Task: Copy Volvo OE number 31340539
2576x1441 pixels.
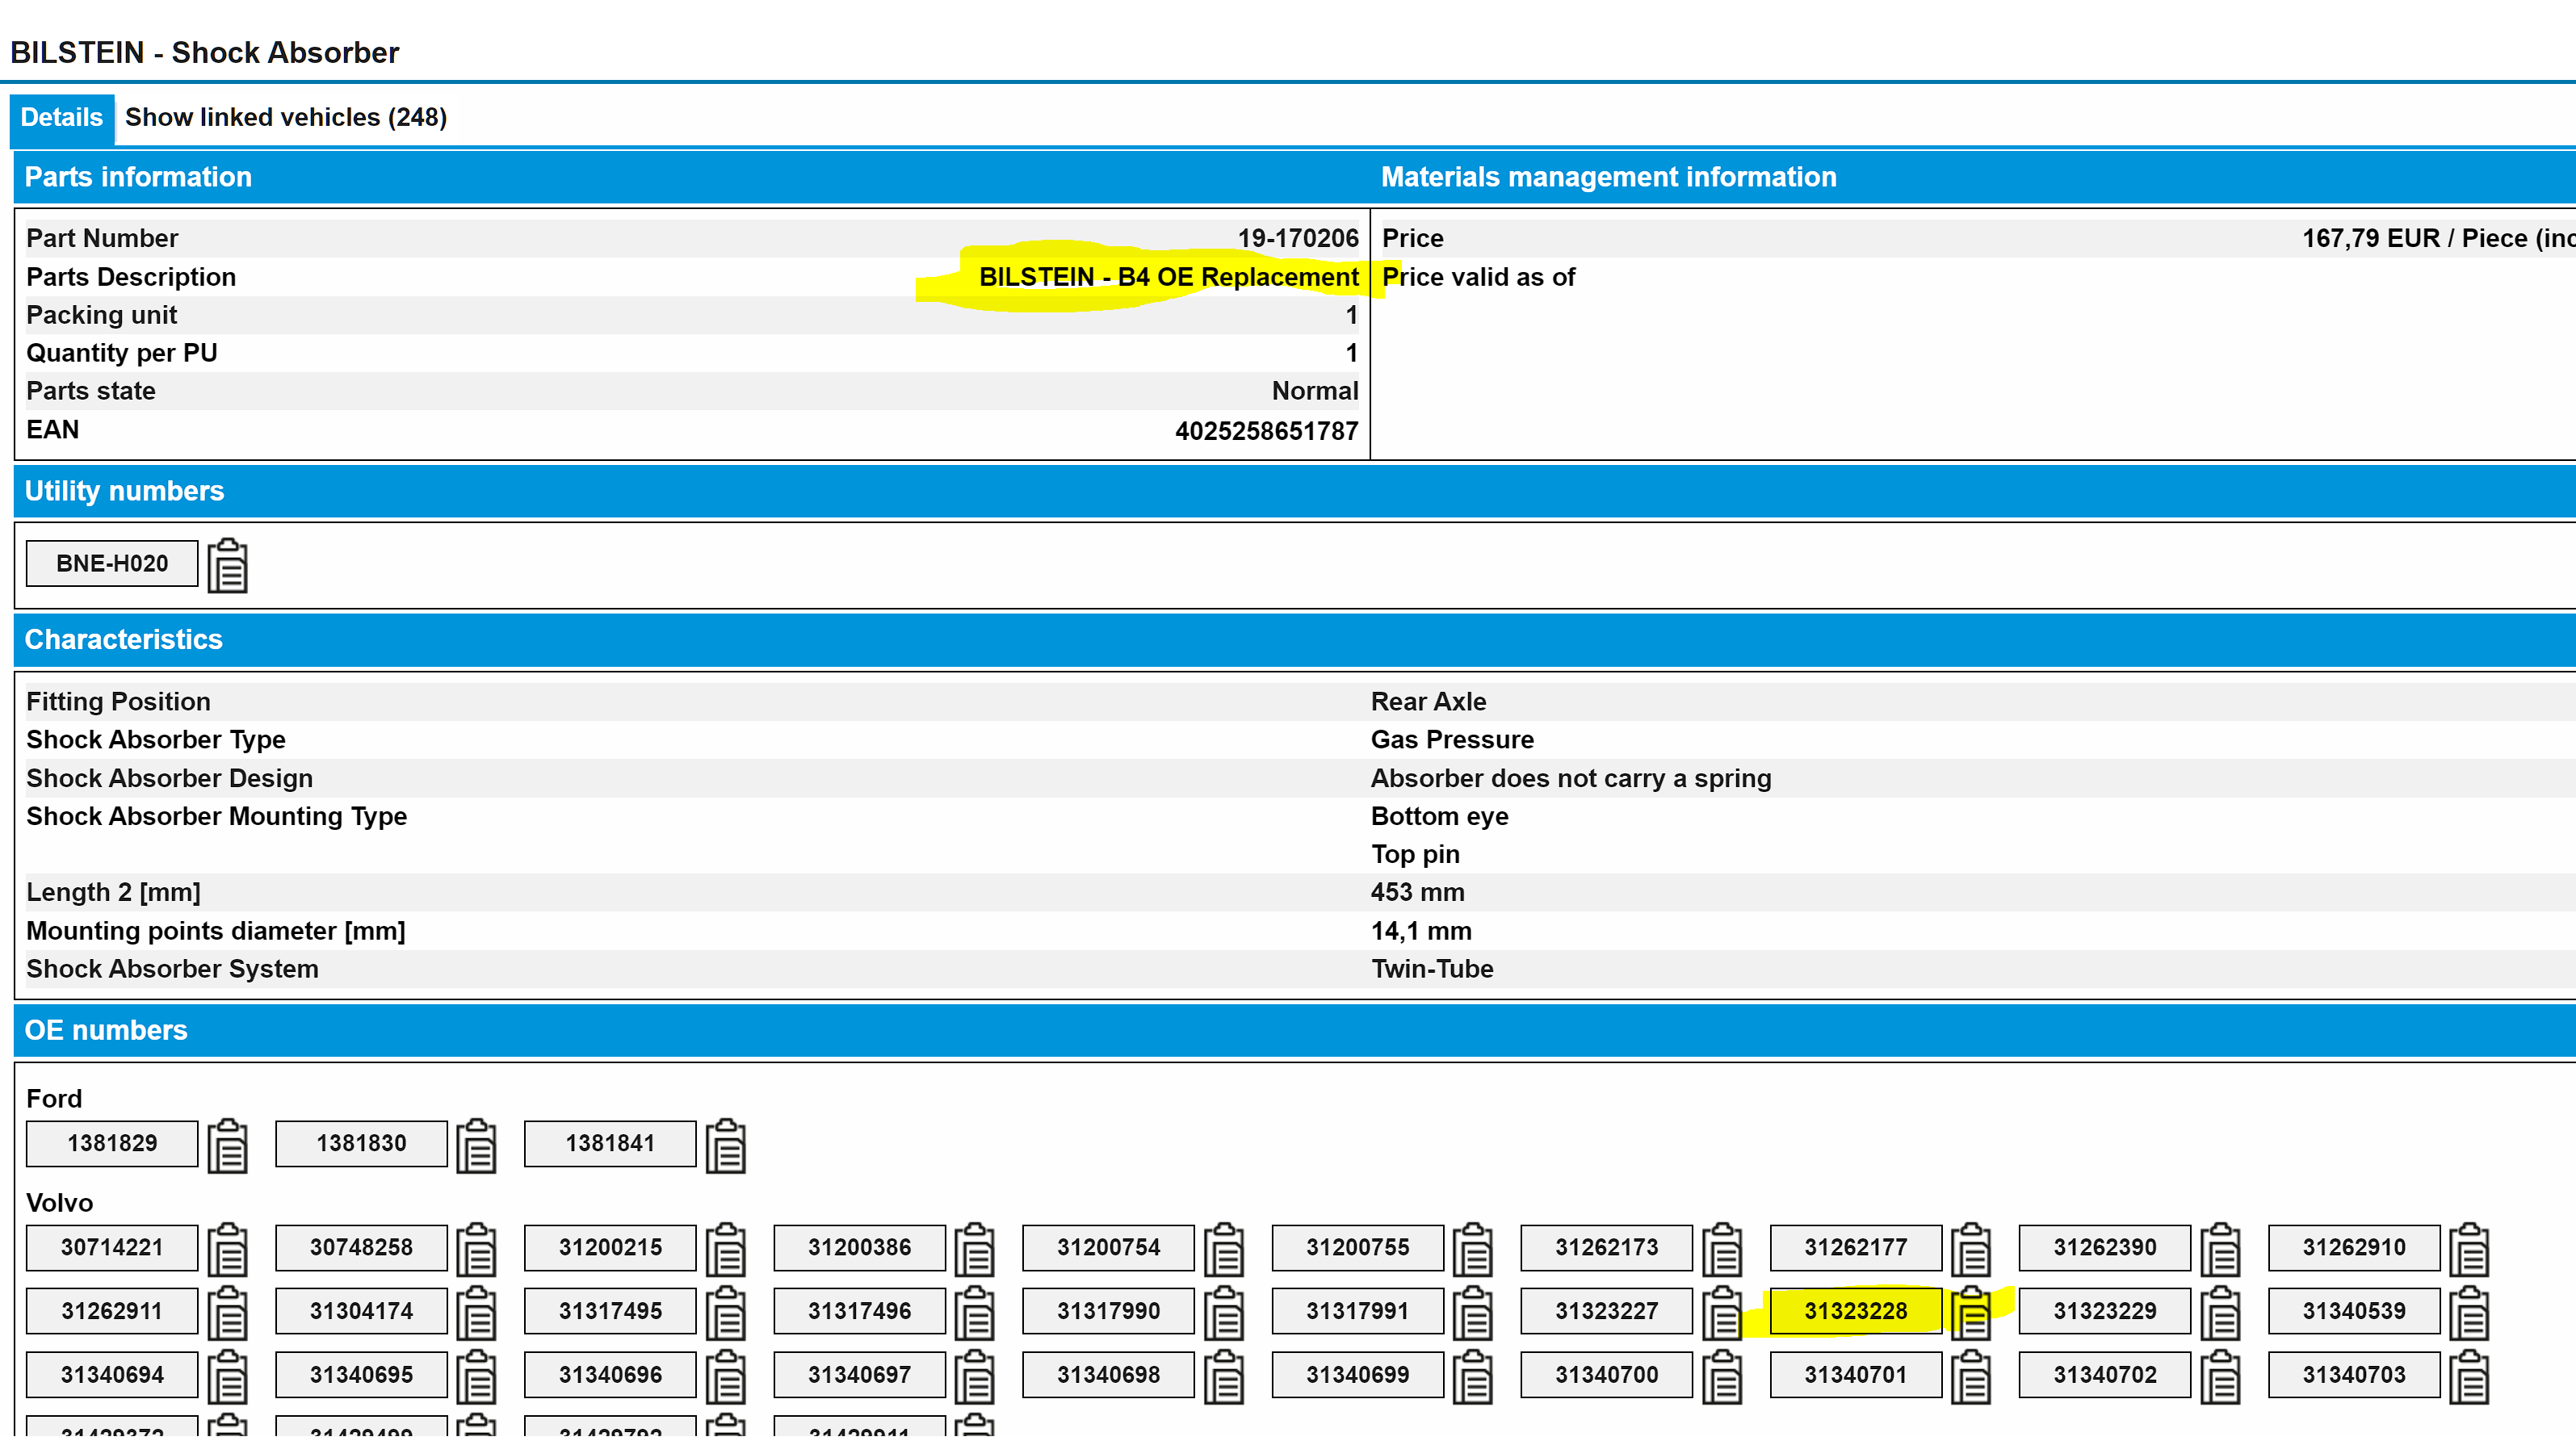Action: (x=2470, y=1314)
